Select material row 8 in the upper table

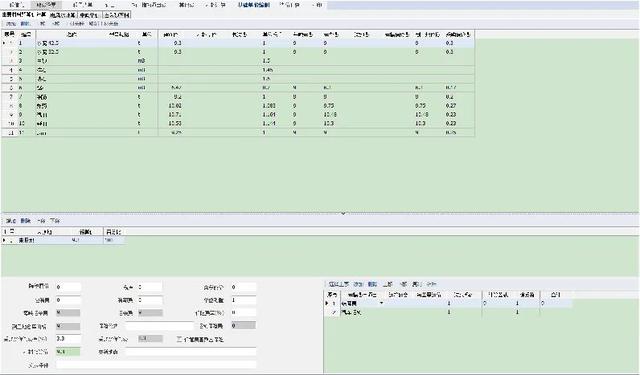coord(238,106)
